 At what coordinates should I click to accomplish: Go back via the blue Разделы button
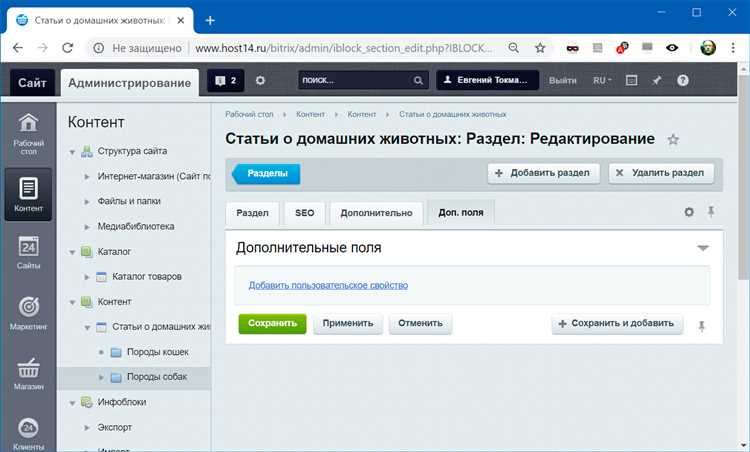pos(266,174)
